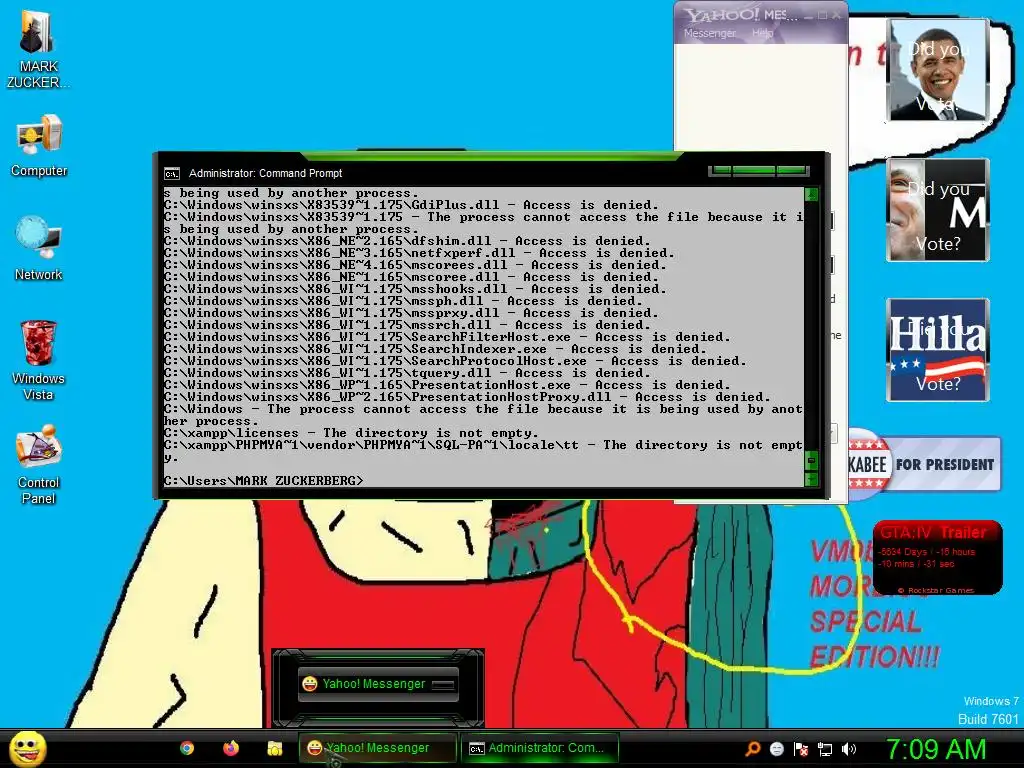
Task: Open the smiley face Start button
Action: pos(27,748)
